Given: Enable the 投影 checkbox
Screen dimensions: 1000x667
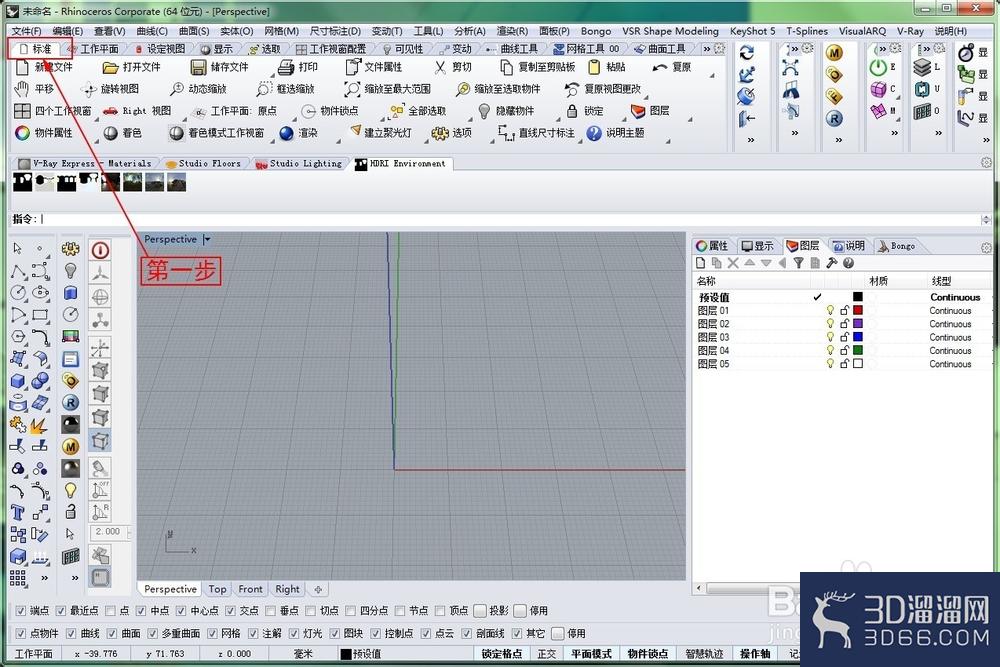Looking at the screenshot, I should pyautogui.click(x=480, y=611).
